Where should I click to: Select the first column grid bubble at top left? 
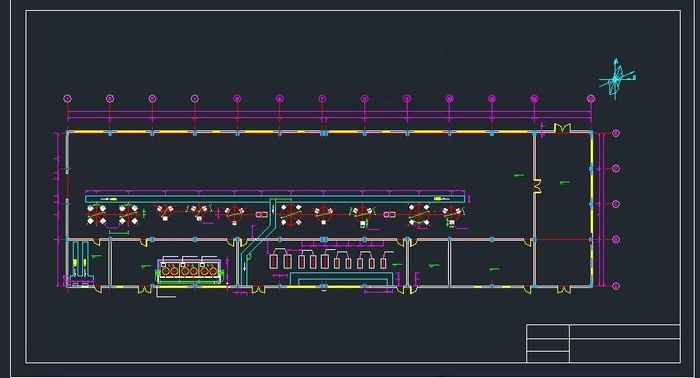67,98
